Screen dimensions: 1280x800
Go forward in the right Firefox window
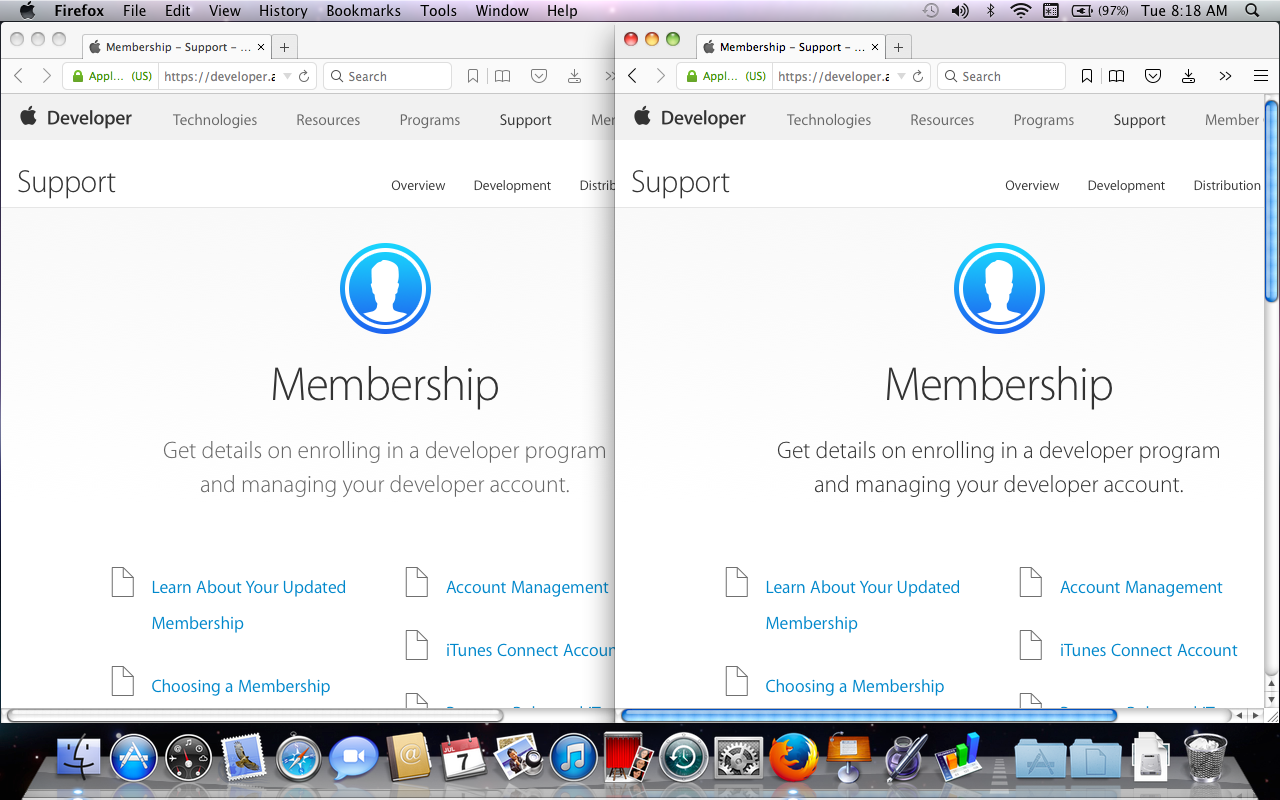point(660,76)
